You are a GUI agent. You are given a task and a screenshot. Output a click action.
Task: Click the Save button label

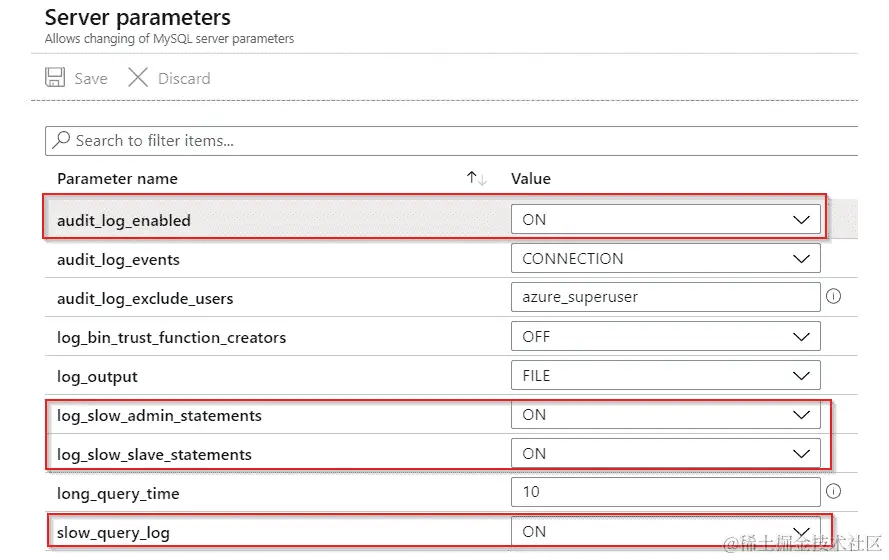point(91,78)
